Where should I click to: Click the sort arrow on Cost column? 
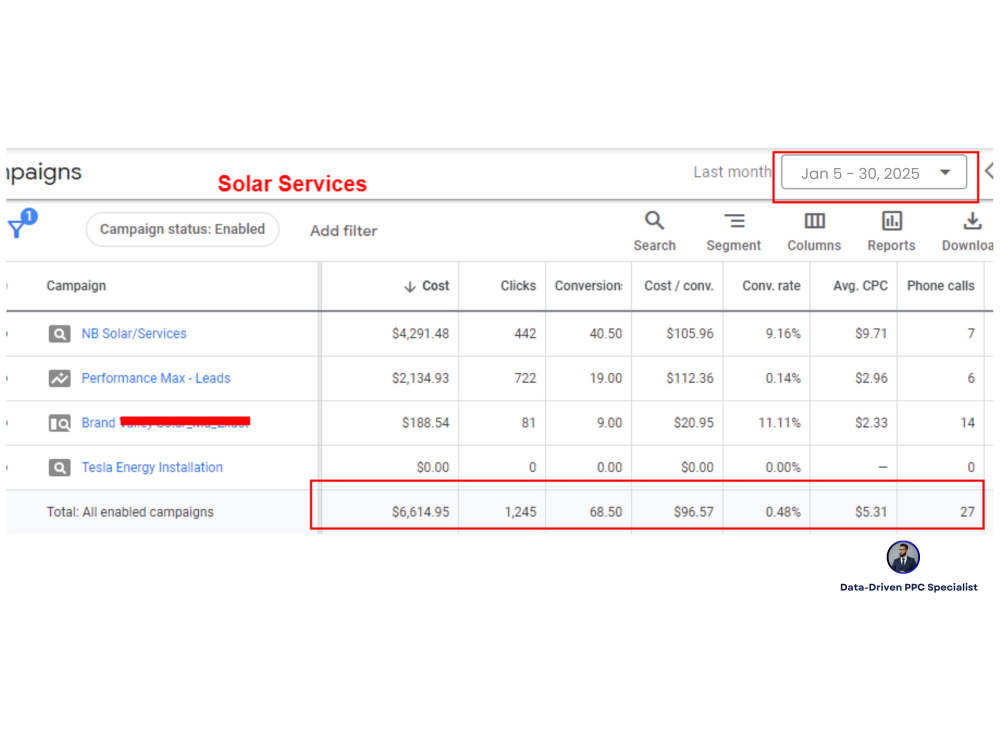(409, 286)
